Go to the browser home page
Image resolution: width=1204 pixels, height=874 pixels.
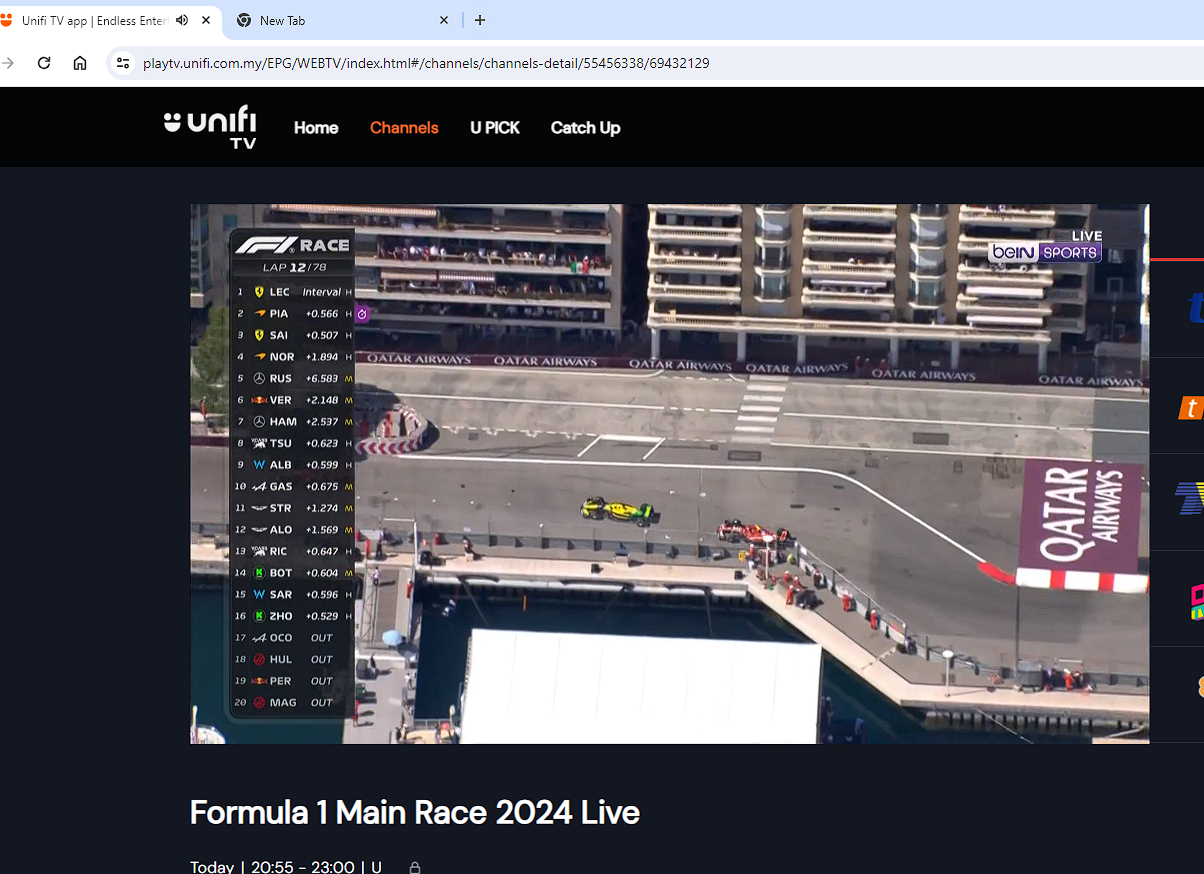point(80,63)
